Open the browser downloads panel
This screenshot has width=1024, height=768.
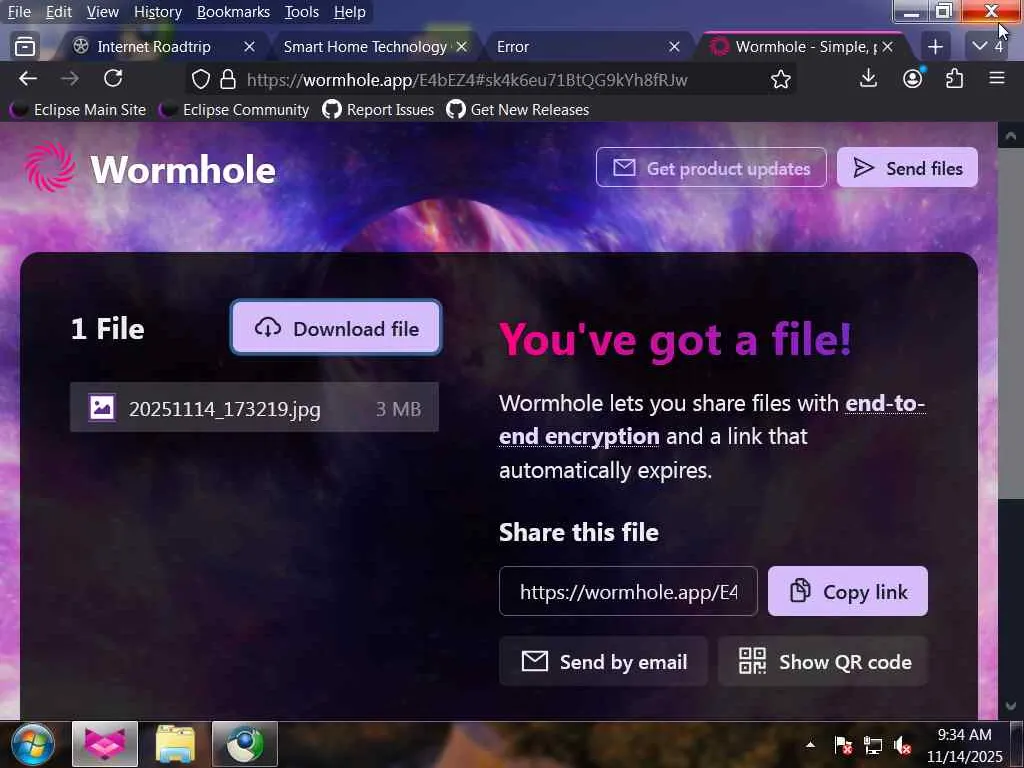click(868, 79)
